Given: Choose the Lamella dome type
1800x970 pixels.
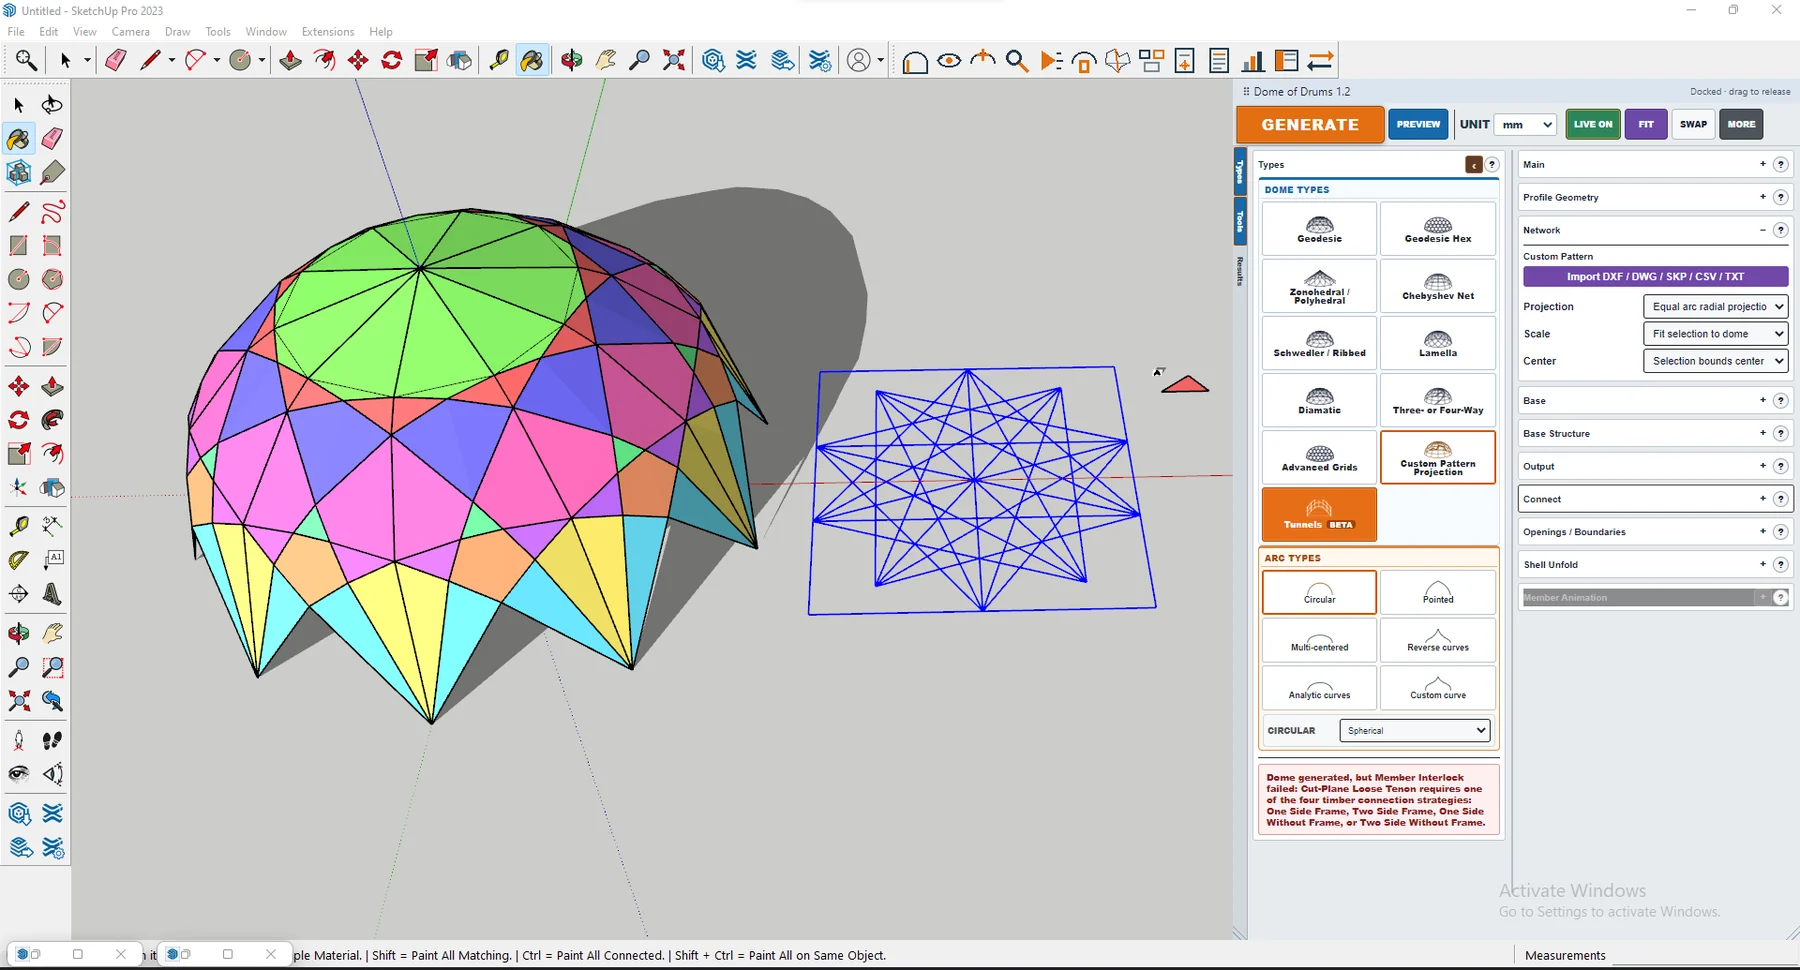Looking at the screenshot, I should click(x=1438, y=343).
